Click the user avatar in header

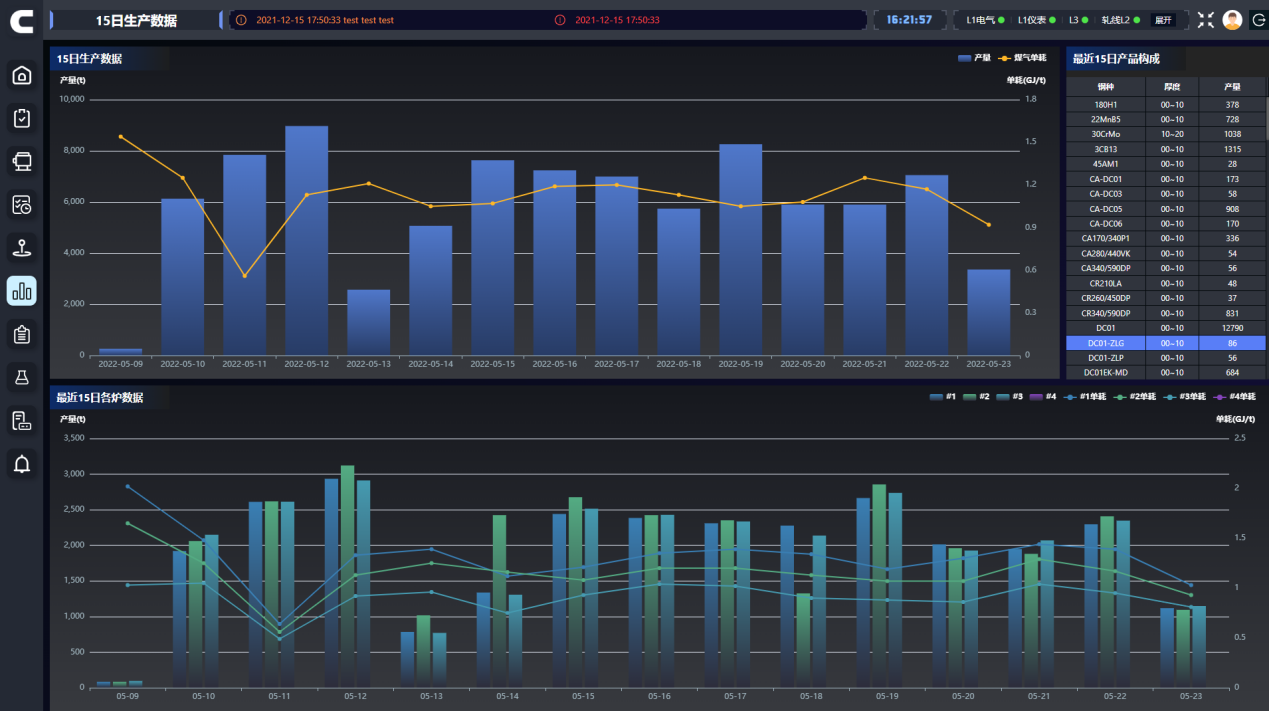pyautogui.click(x=1232, y=20)
